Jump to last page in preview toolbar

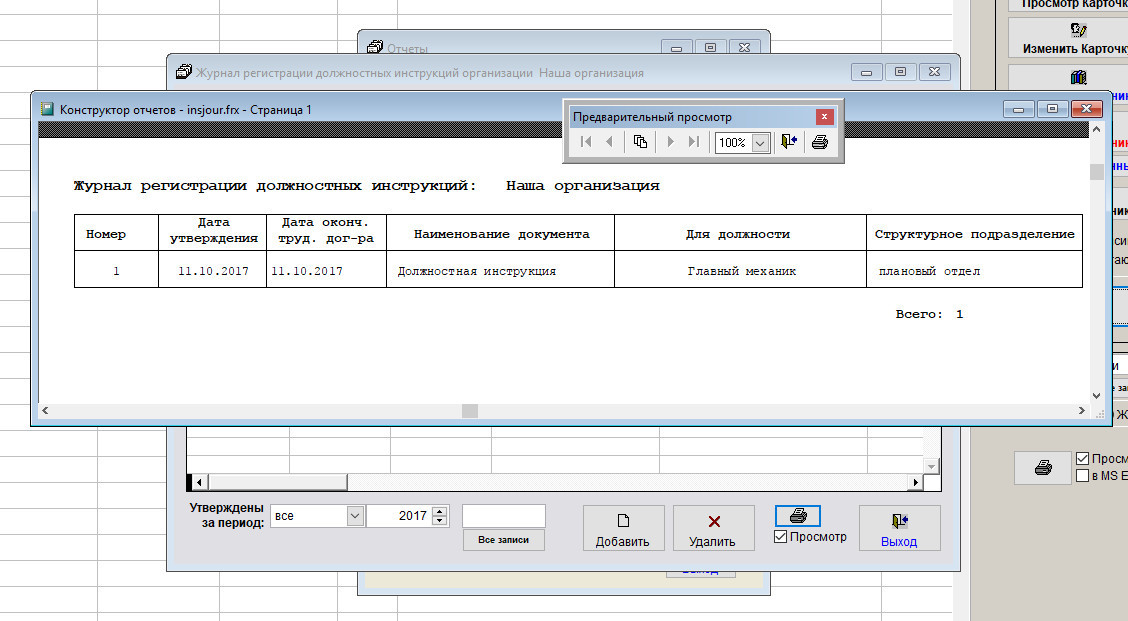click(693, 142)
